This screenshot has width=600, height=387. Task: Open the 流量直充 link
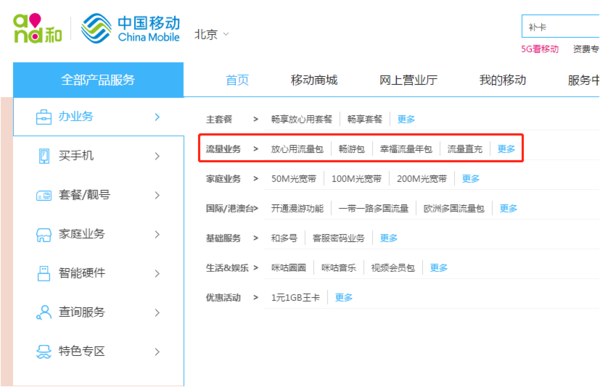tap(465, 149)
